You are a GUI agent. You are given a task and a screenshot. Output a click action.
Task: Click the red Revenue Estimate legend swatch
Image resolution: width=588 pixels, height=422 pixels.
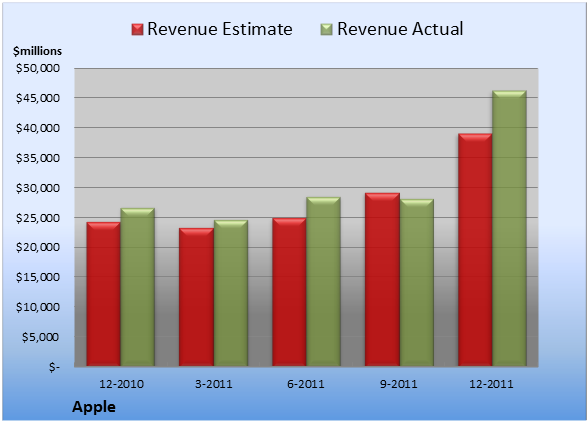pos(137,30)
